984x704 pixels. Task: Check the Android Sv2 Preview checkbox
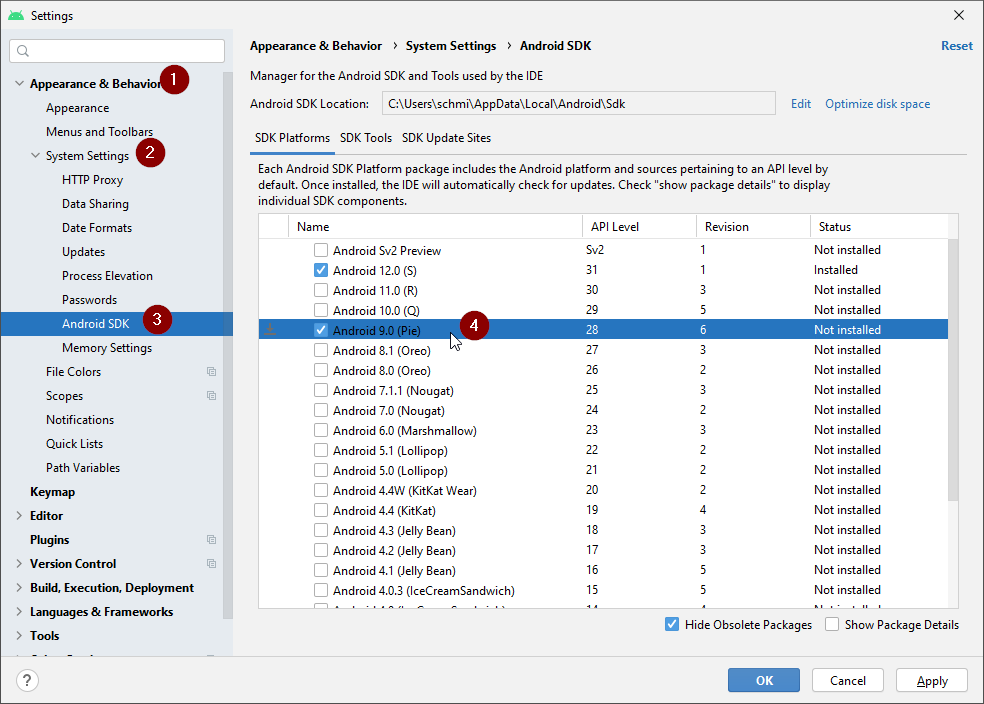tap(321, 250)
